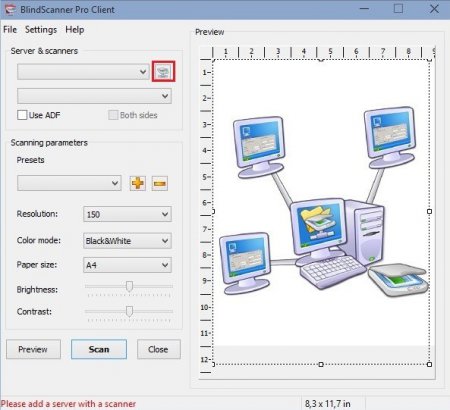
Task: Click the bottom-center selection handle in preview
Action: [321, 364]
